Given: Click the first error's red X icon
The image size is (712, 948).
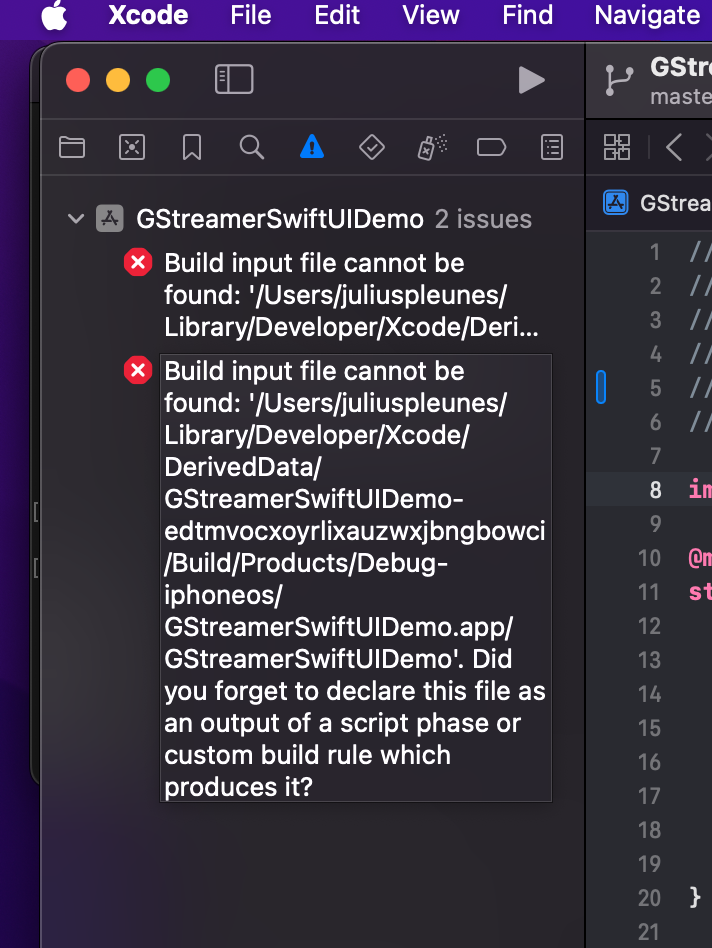Looking at the screenshot, I should pyautogui.click(x=138, y=262).
